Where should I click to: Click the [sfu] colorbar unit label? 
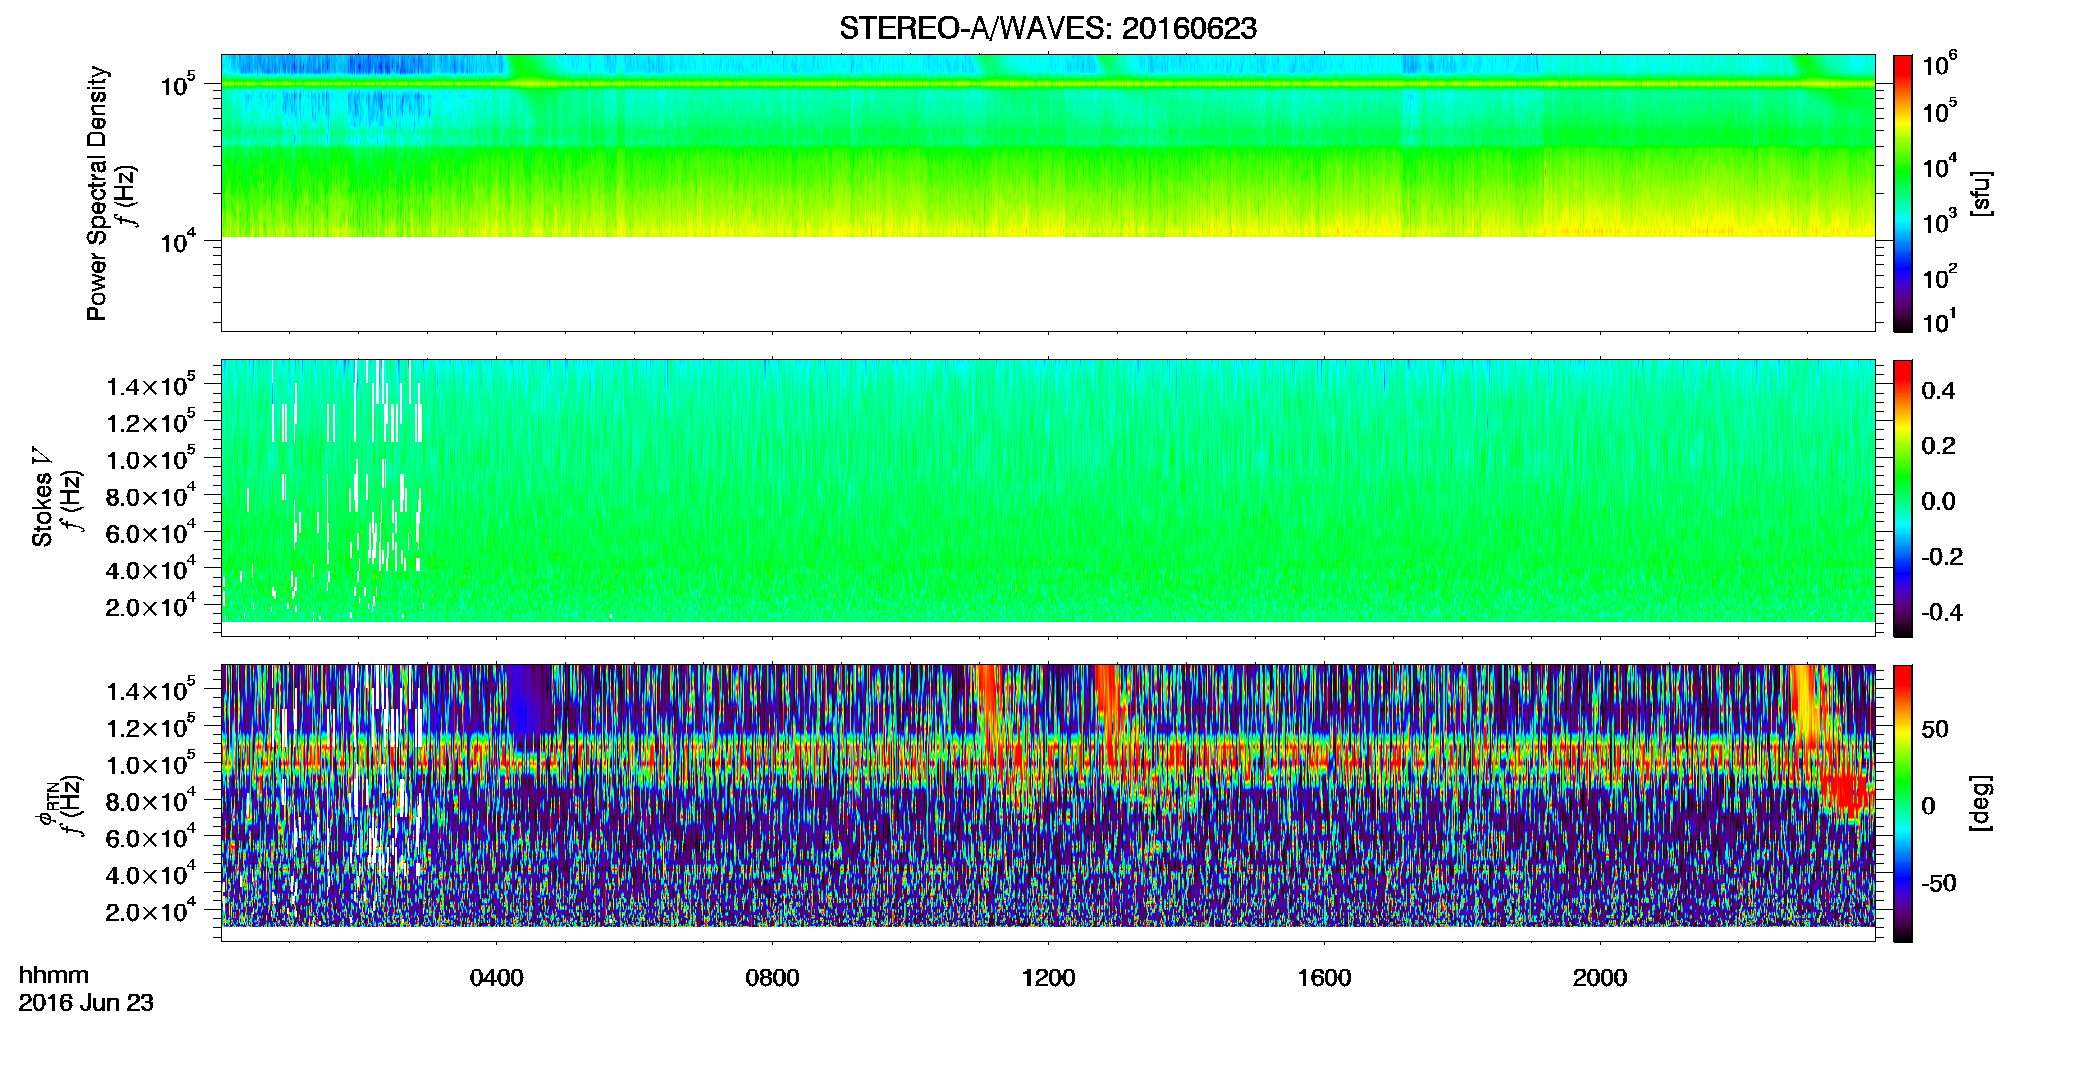[x=1981, y=193]
